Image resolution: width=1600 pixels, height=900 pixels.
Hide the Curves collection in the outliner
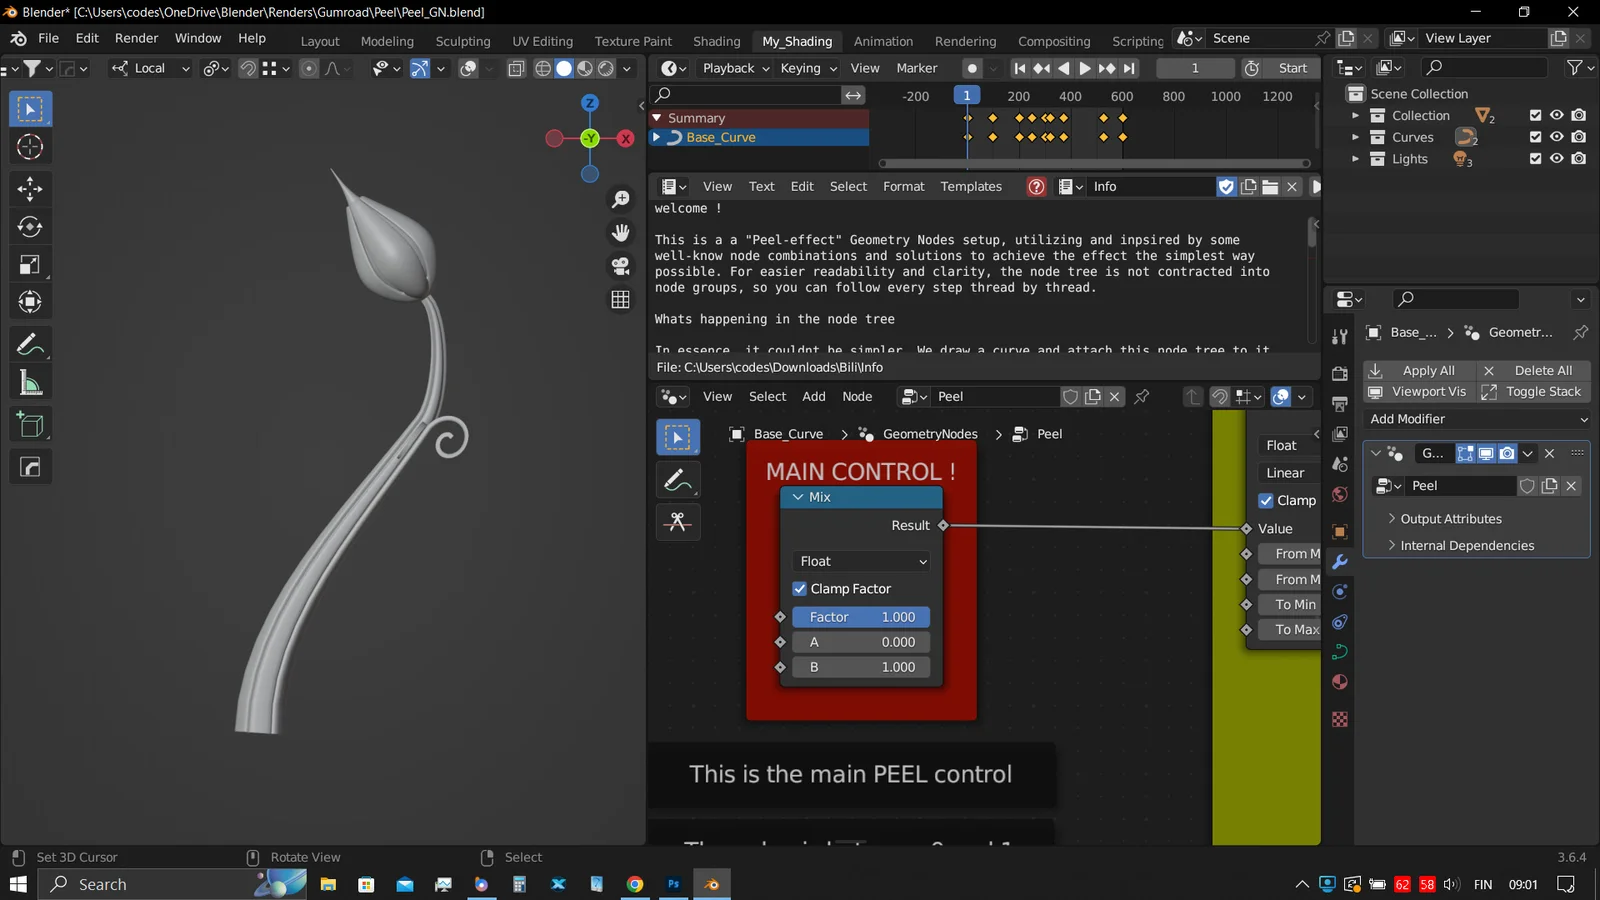pos(1556,137)
